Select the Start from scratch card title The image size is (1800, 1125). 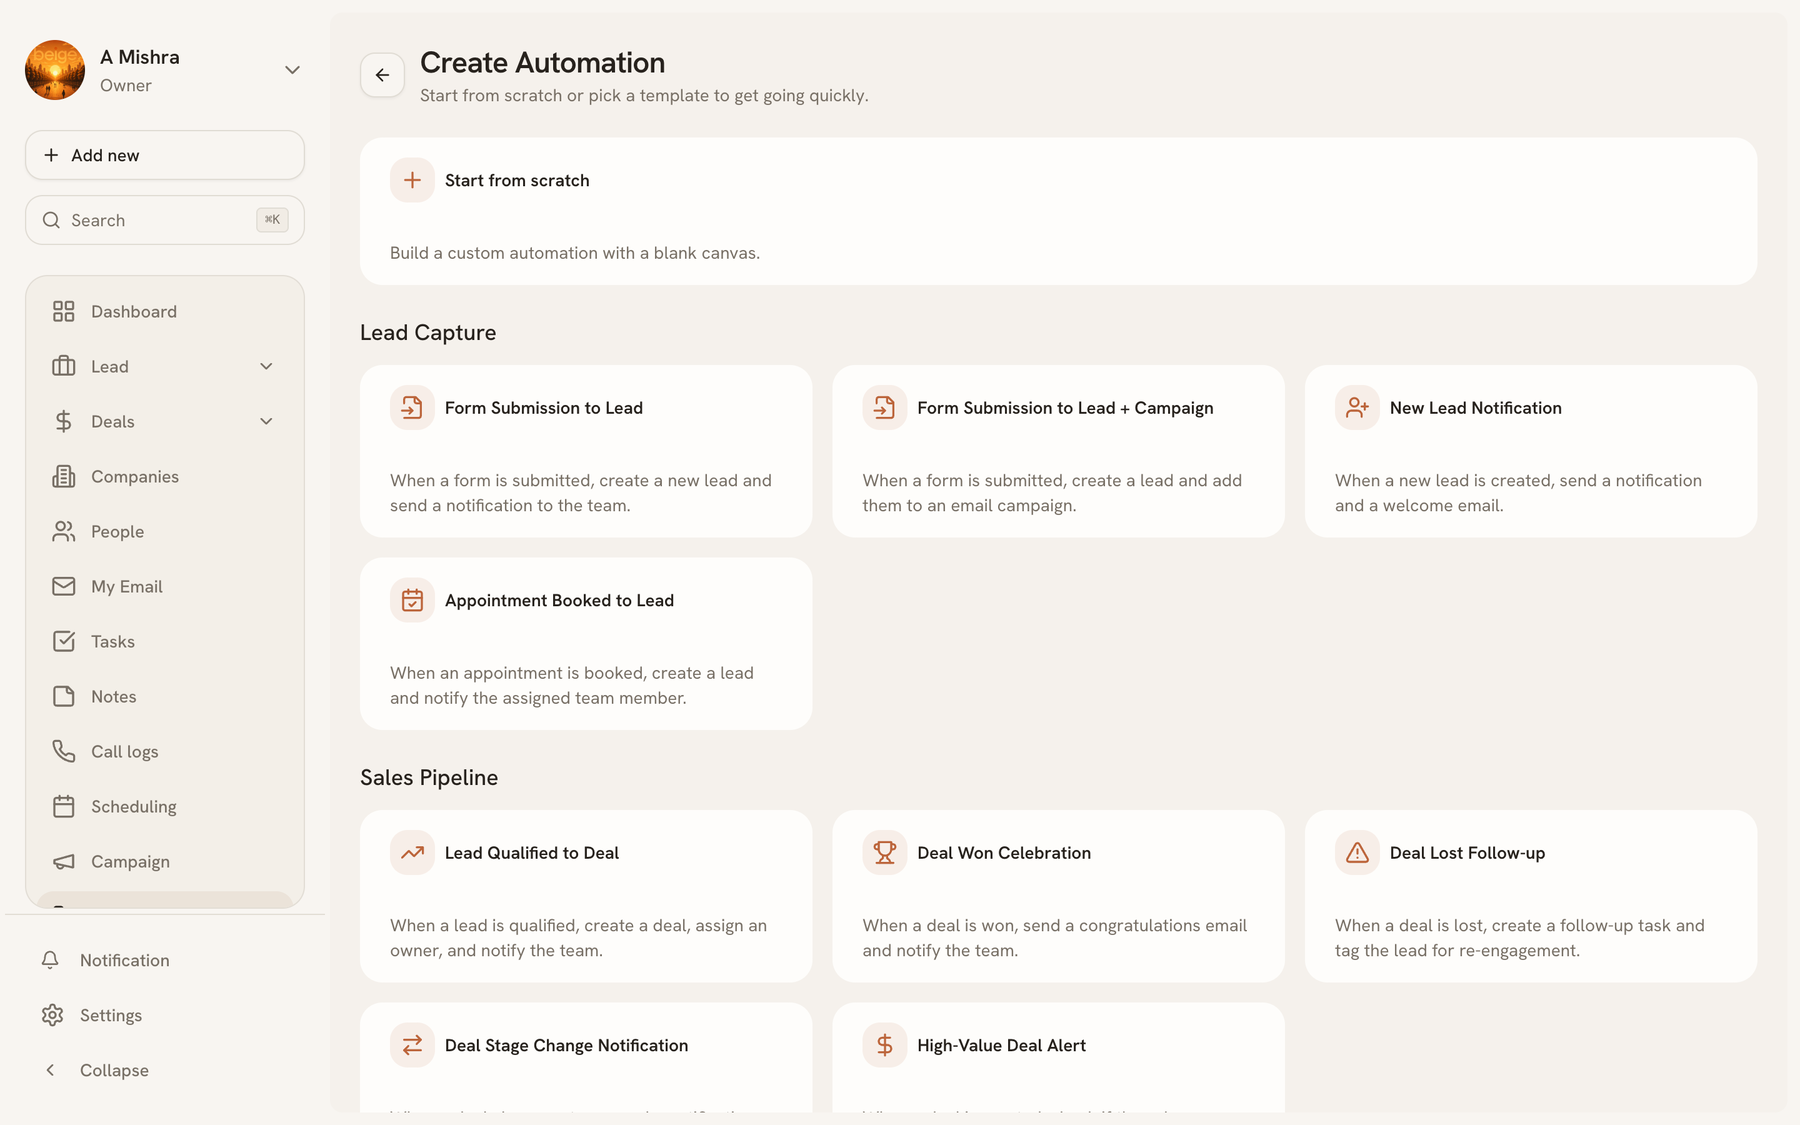(517, 180)
